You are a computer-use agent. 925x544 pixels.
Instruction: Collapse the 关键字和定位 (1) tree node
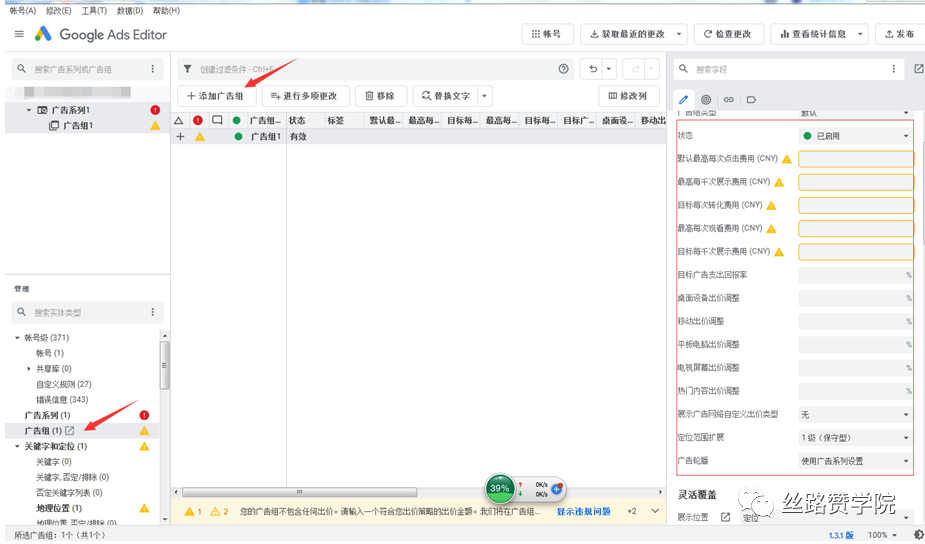(x=17, y=446)
